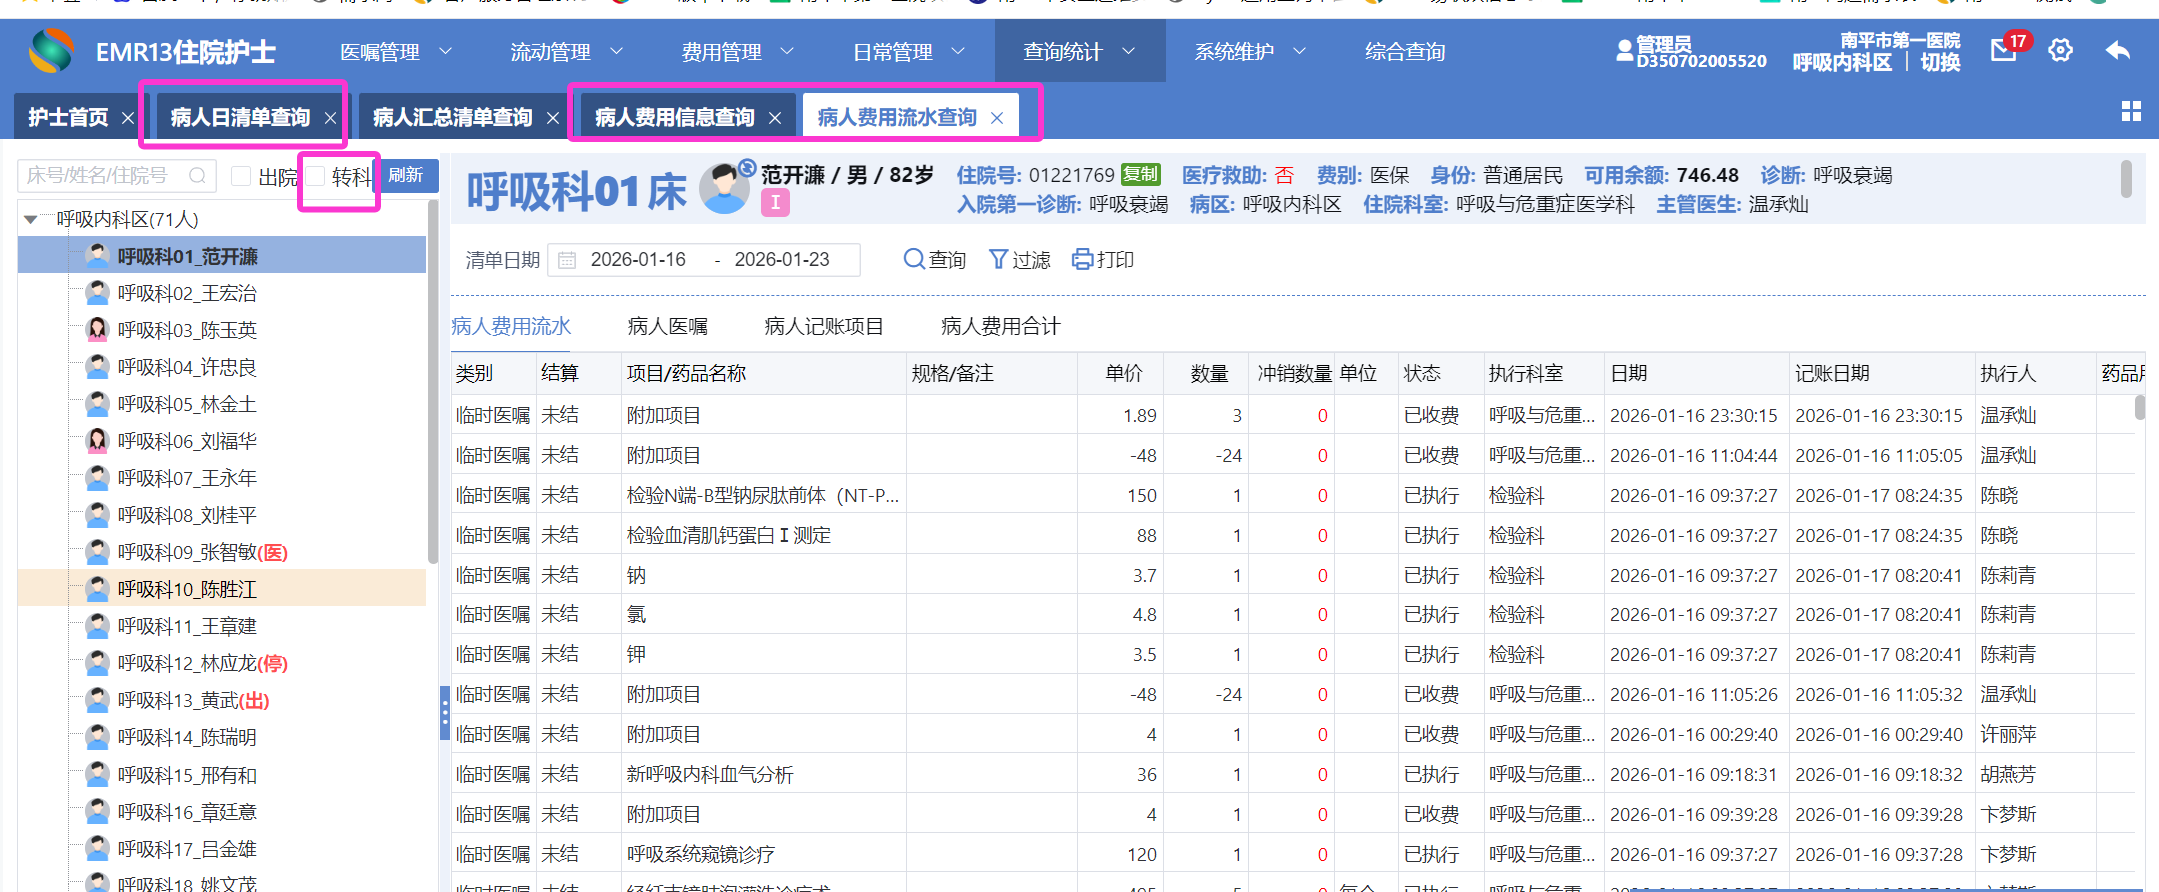Toggle the 转科 checkbox
Screen dimensions: 2159x892
click(315, 176)
